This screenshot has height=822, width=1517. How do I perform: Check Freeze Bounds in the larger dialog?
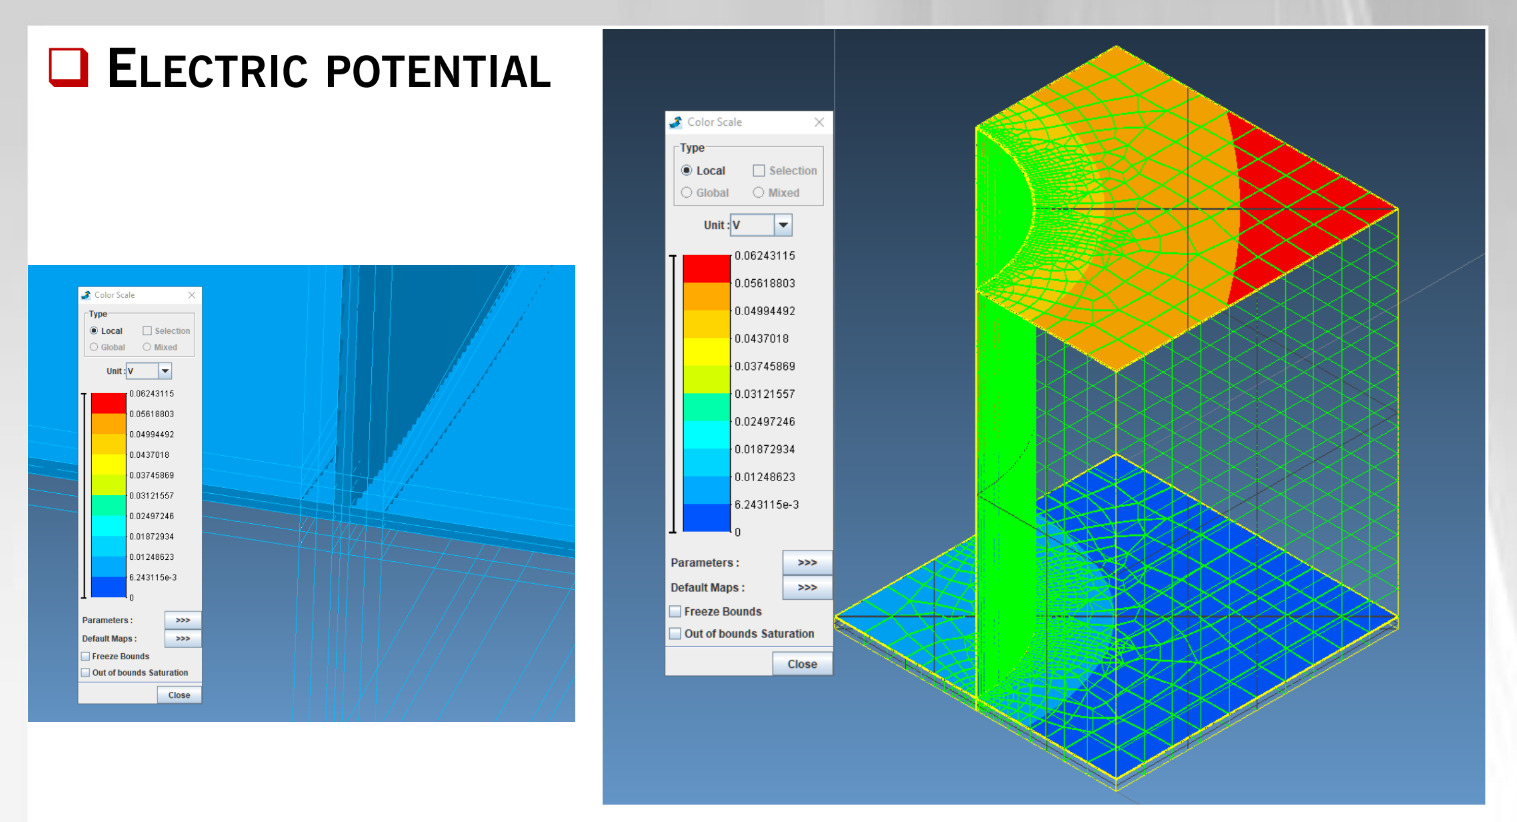(675, 611)
